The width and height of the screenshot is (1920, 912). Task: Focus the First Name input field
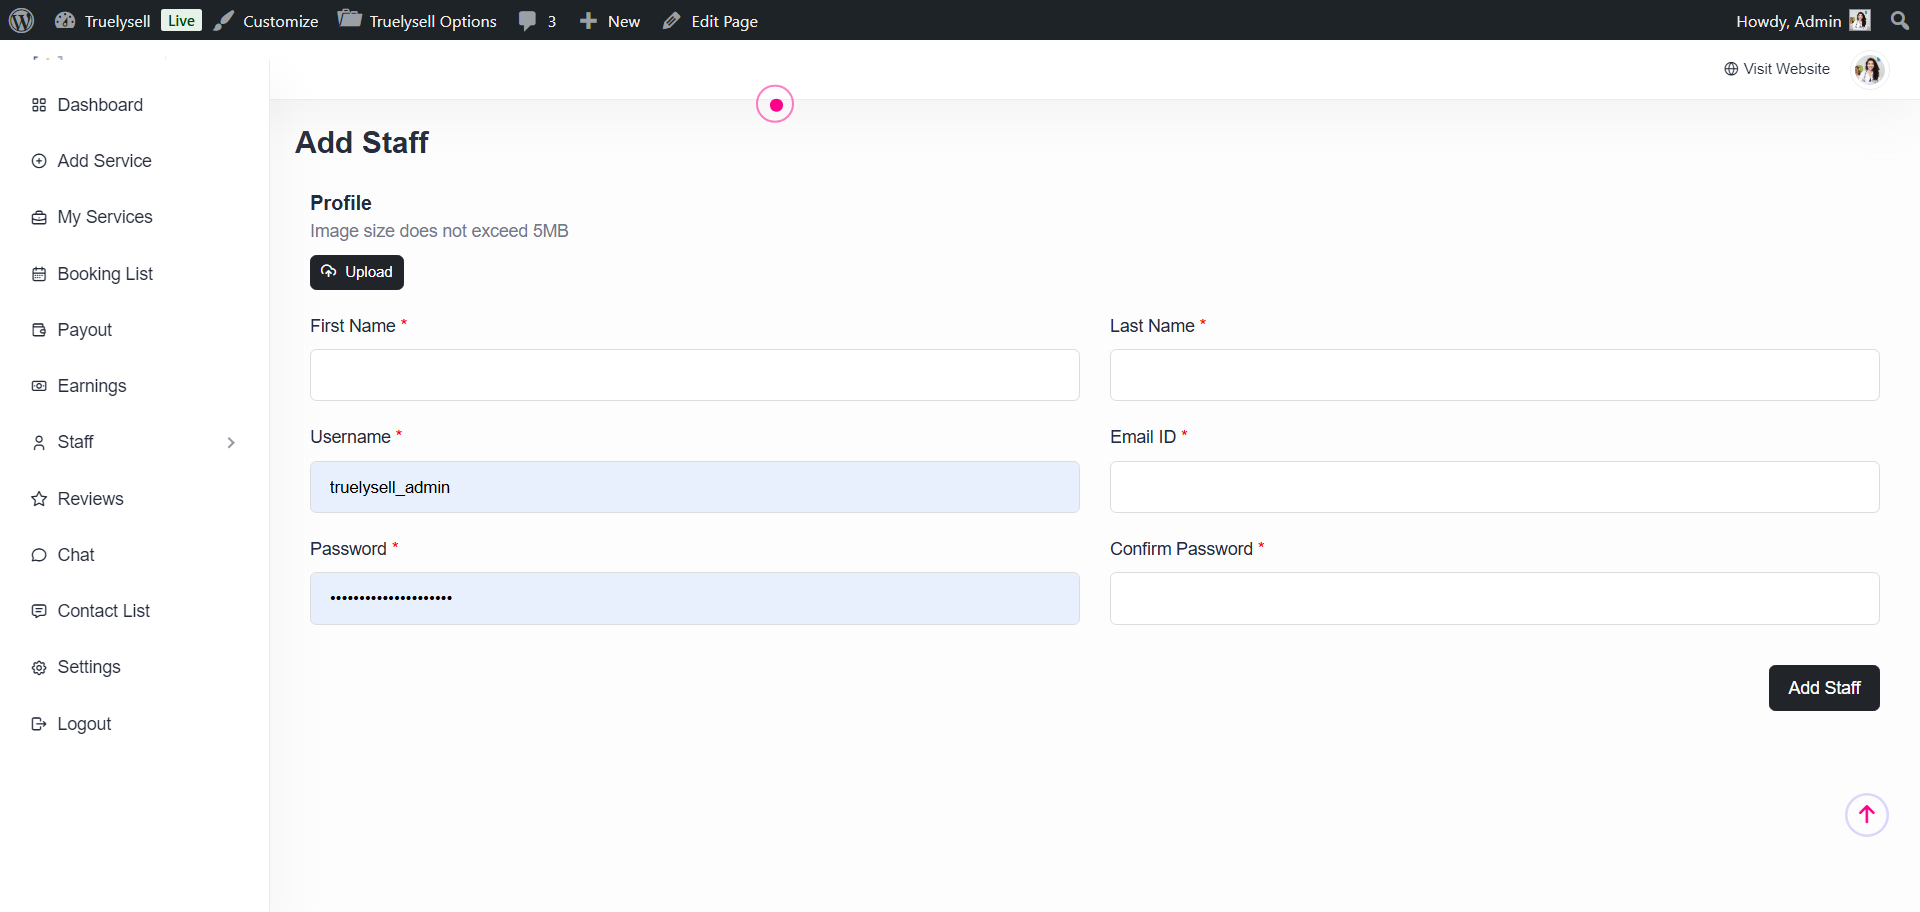pos(694,375)
